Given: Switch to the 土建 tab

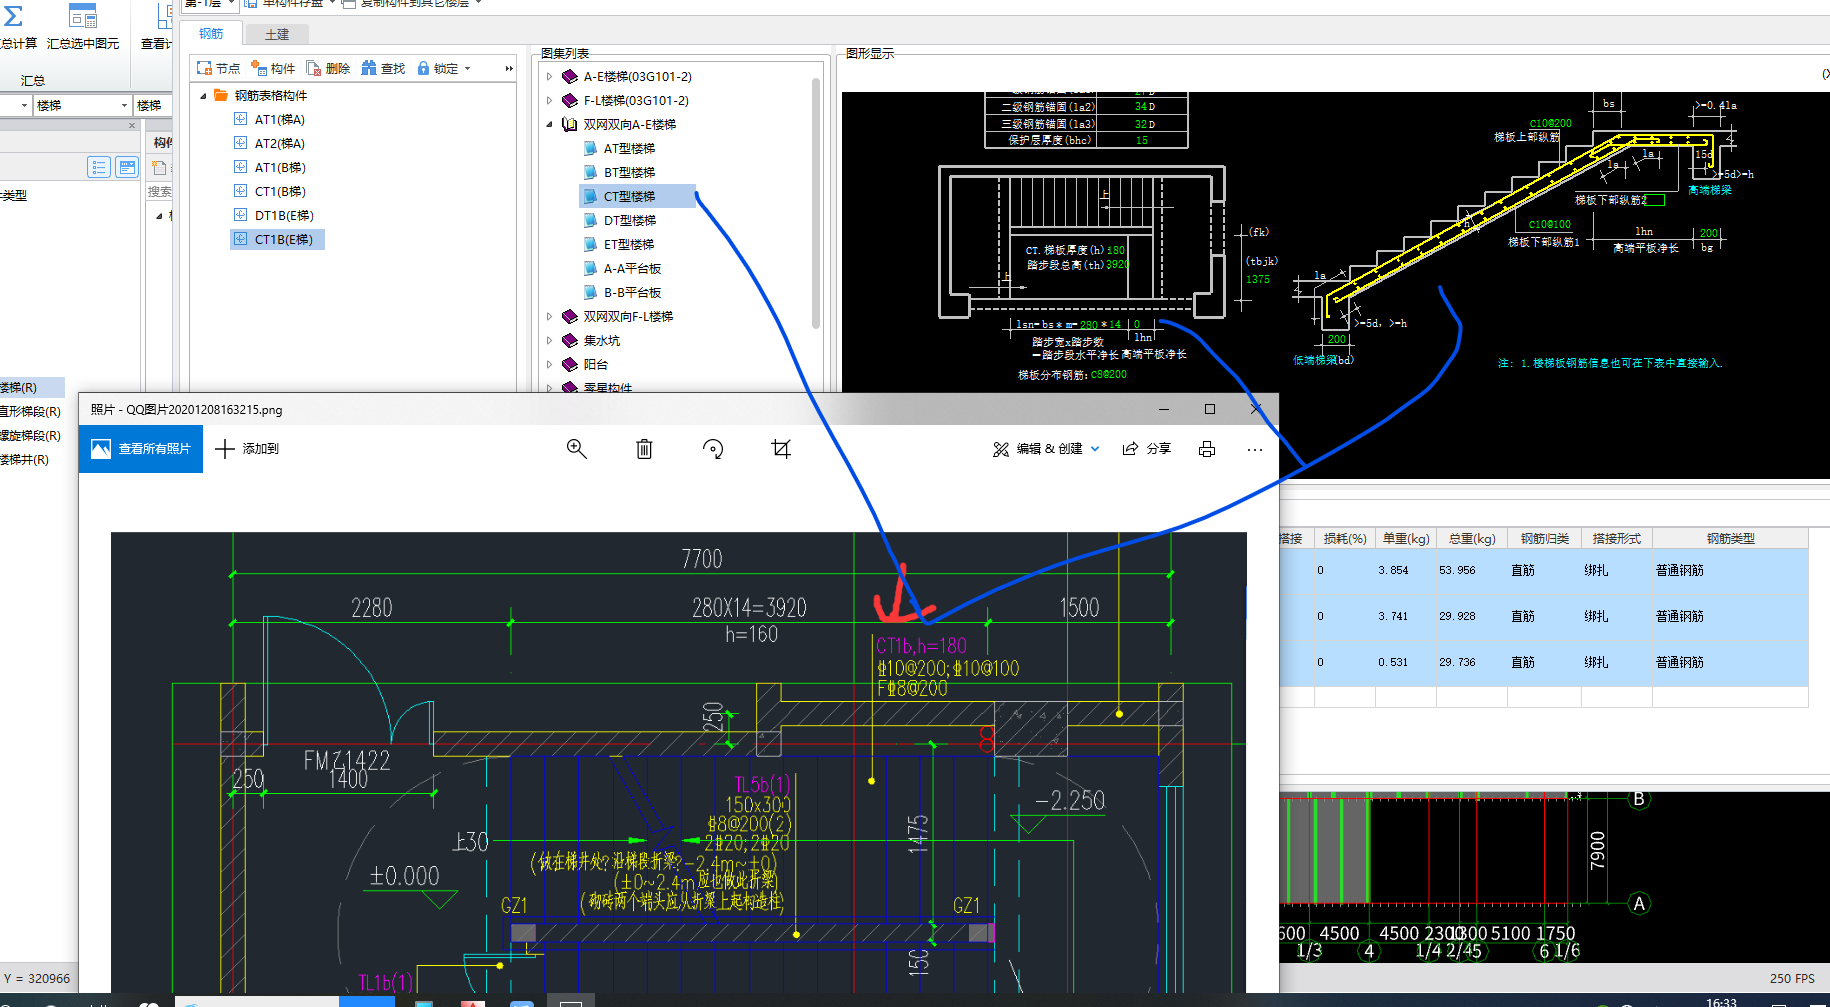Looking at the screenshot, I should click(x=277, y=34).
